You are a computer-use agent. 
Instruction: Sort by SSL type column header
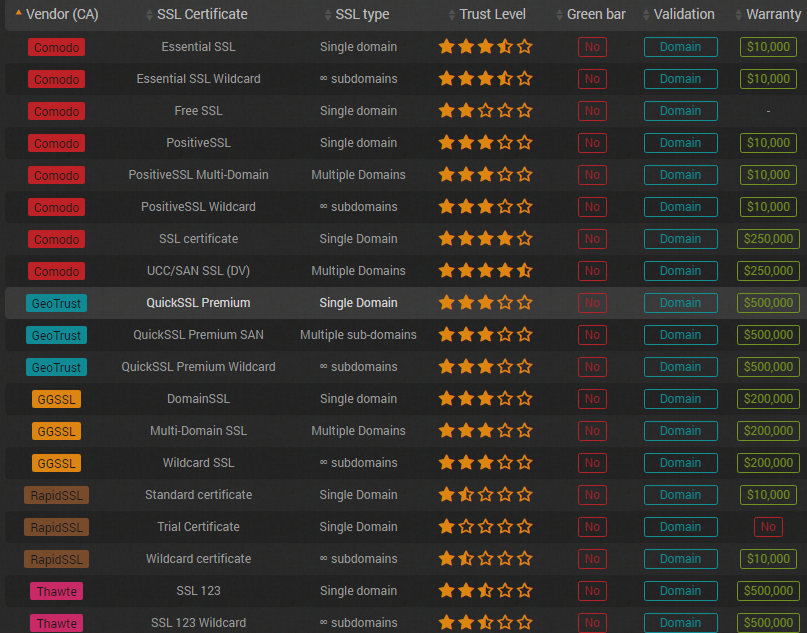tap(357, 14)
